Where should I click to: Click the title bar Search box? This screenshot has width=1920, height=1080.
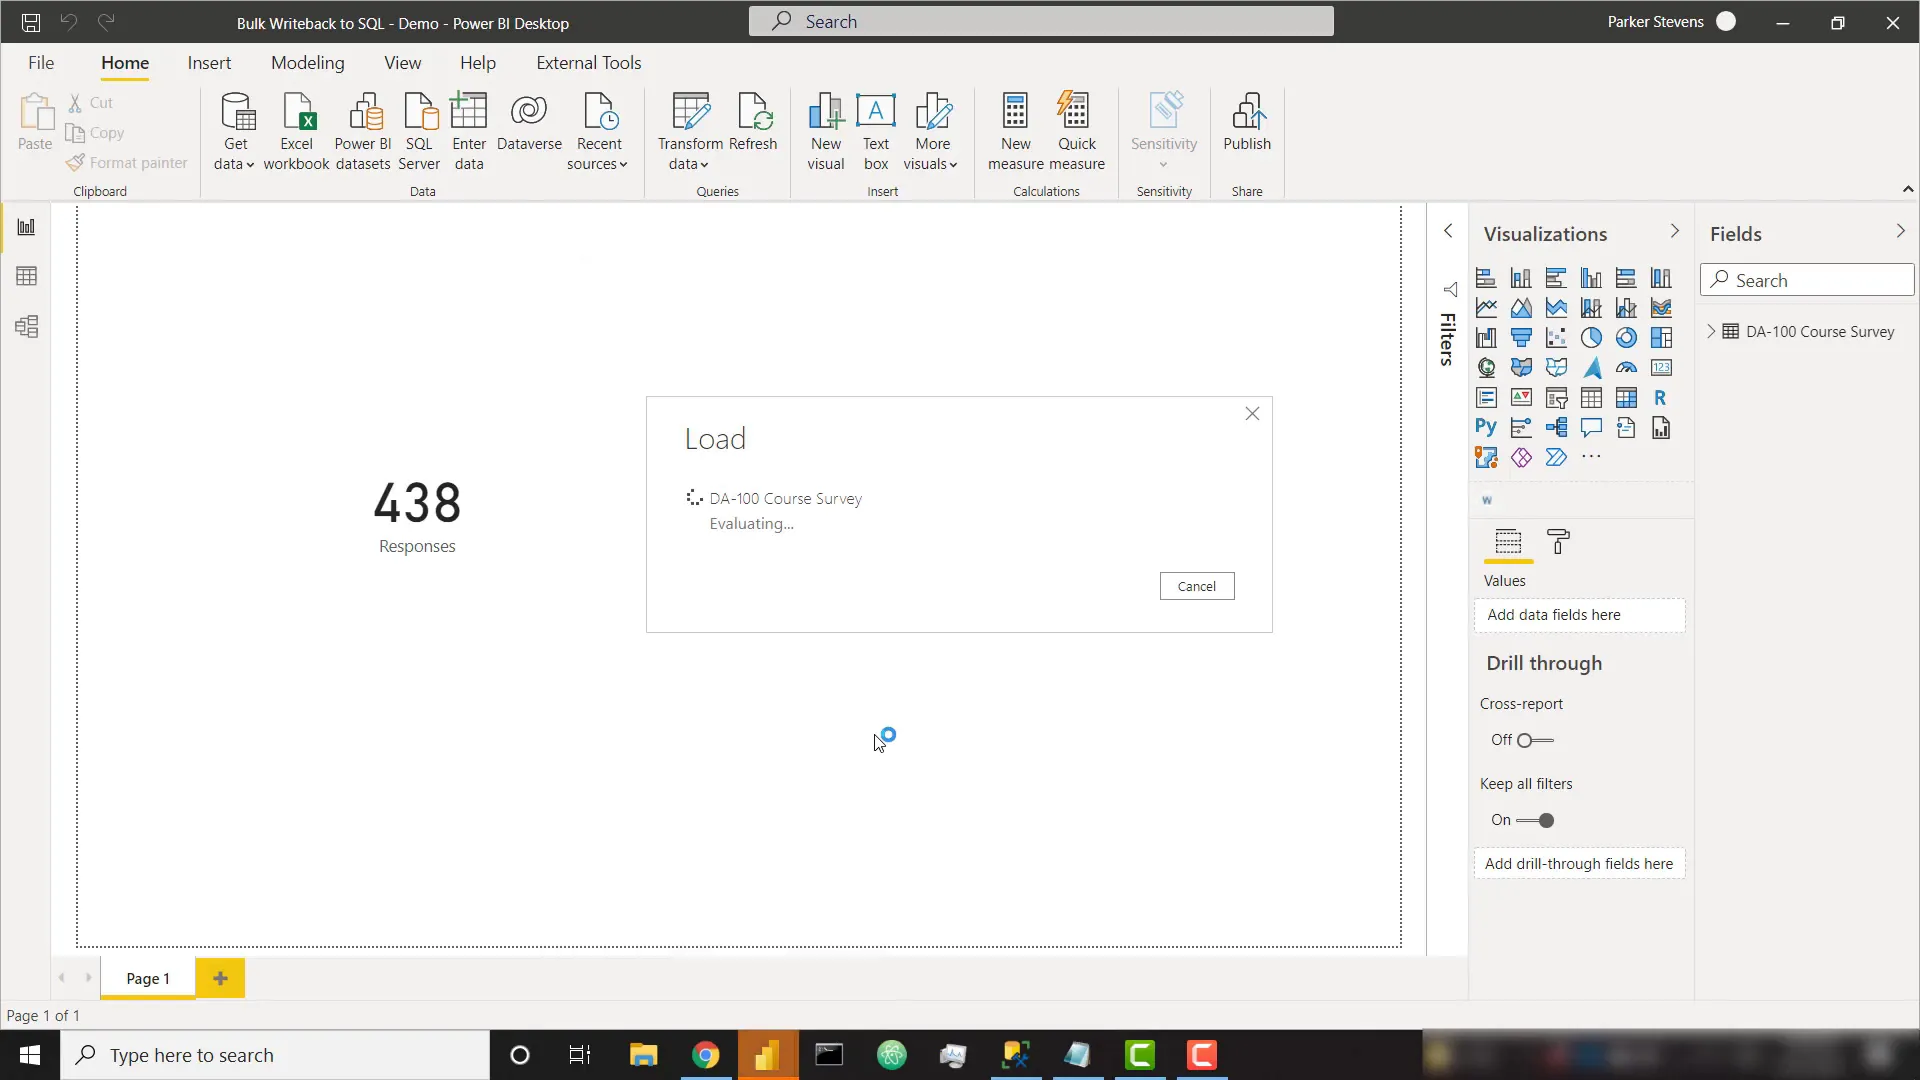coord(1041,22)
